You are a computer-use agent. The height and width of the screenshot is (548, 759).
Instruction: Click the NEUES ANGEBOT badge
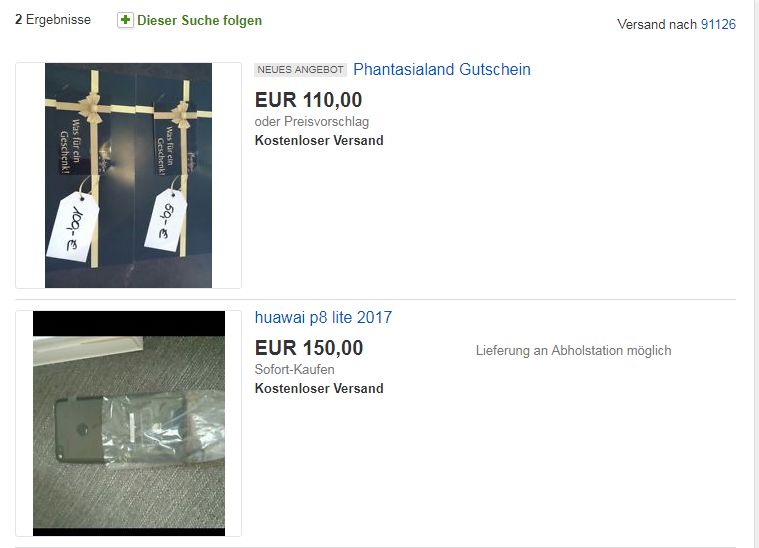300,70
